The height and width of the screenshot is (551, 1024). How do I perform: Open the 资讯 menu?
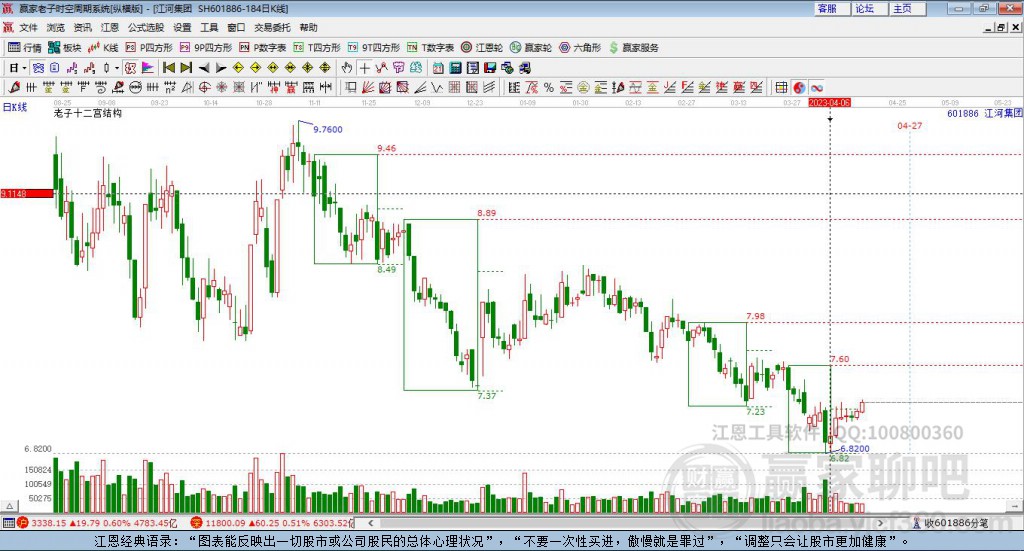82,27
